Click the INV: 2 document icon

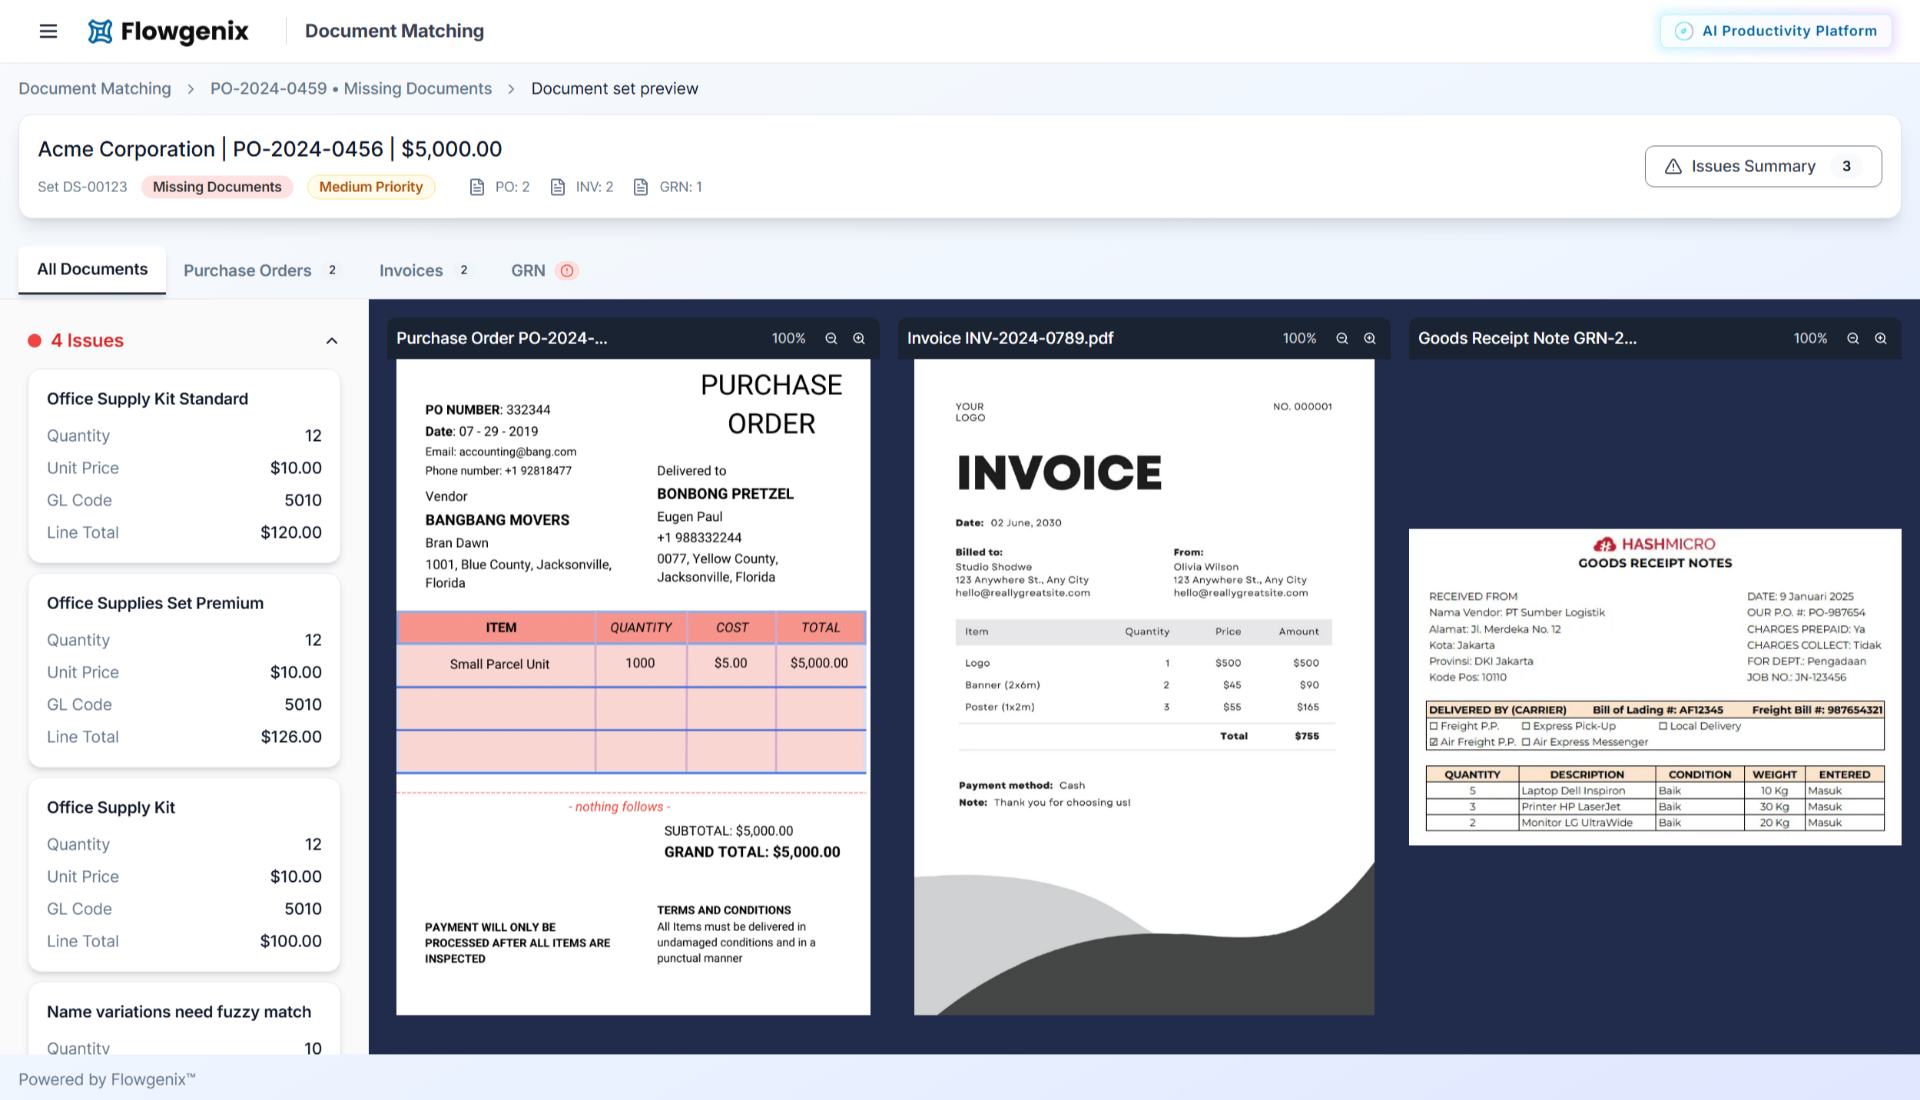click(x=558, y=187)
